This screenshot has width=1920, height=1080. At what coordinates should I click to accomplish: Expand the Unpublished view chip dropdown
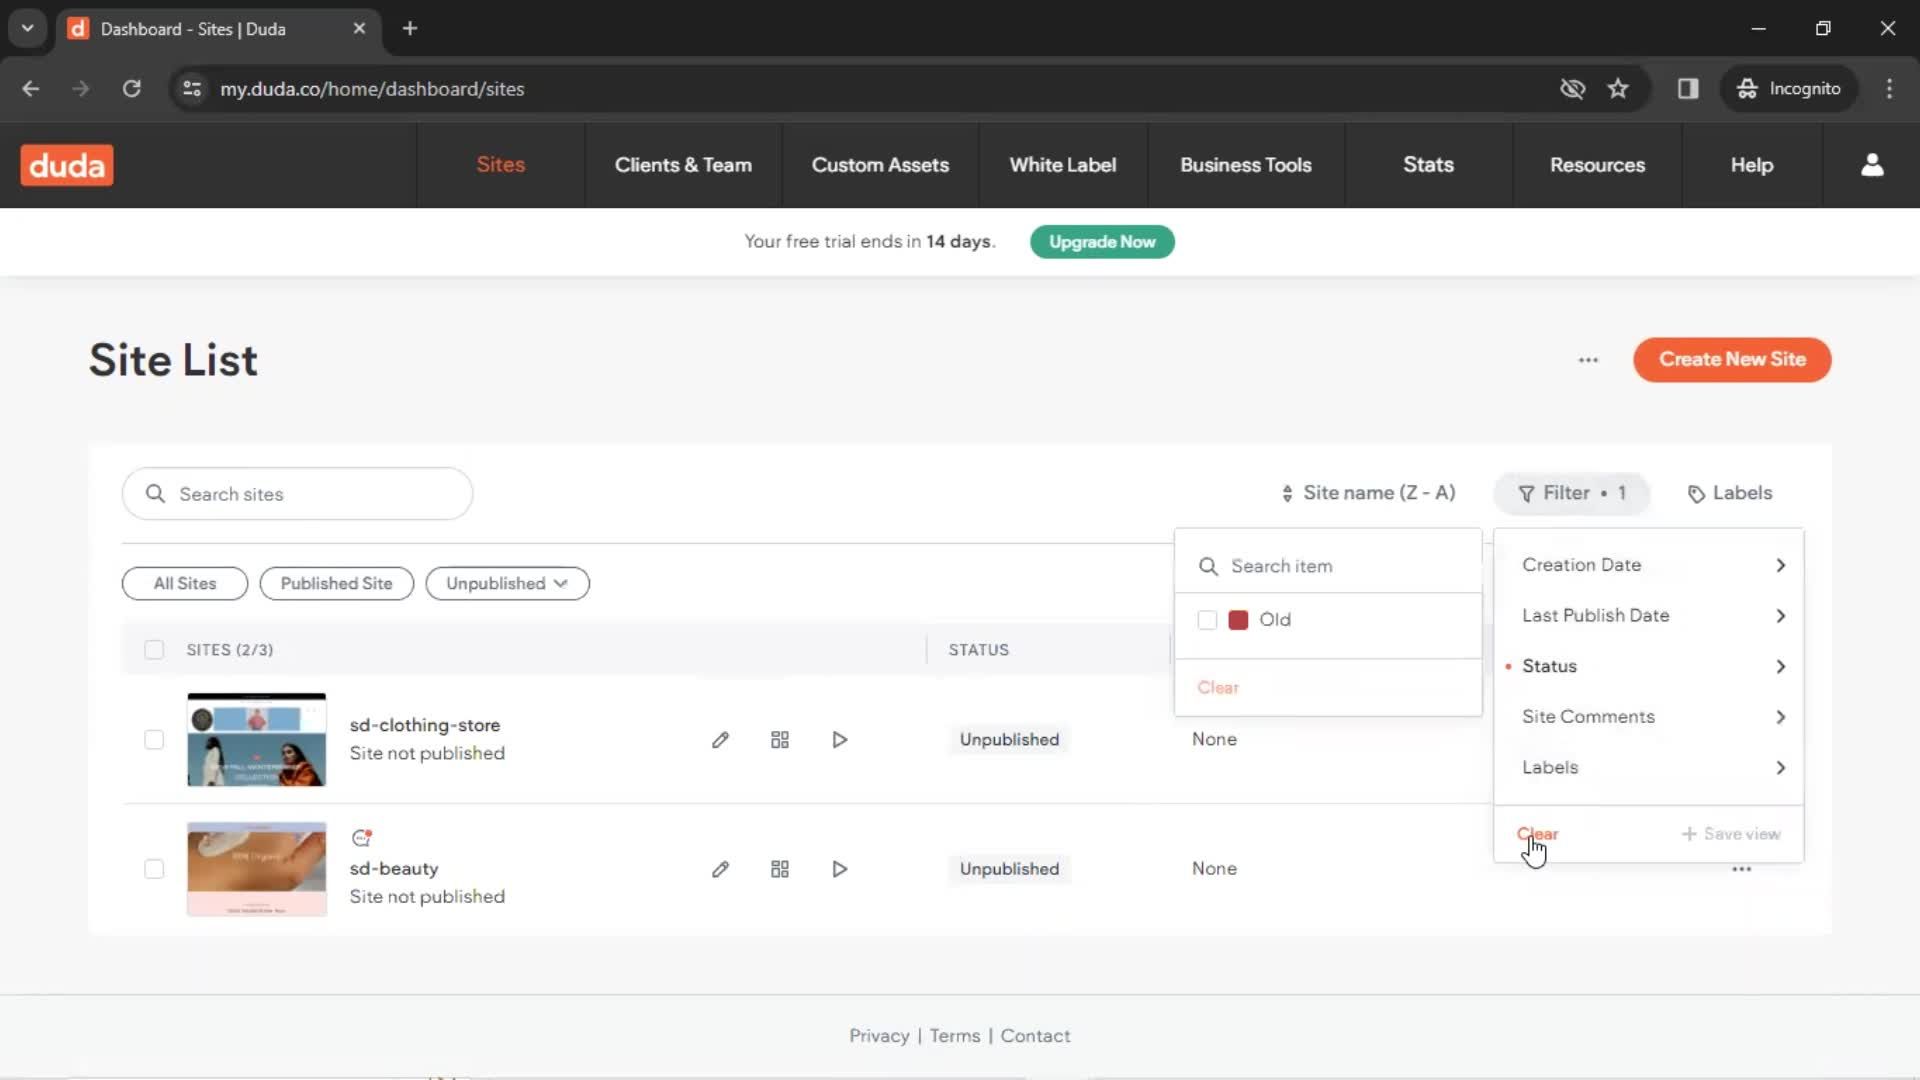[x=507, y=584]
